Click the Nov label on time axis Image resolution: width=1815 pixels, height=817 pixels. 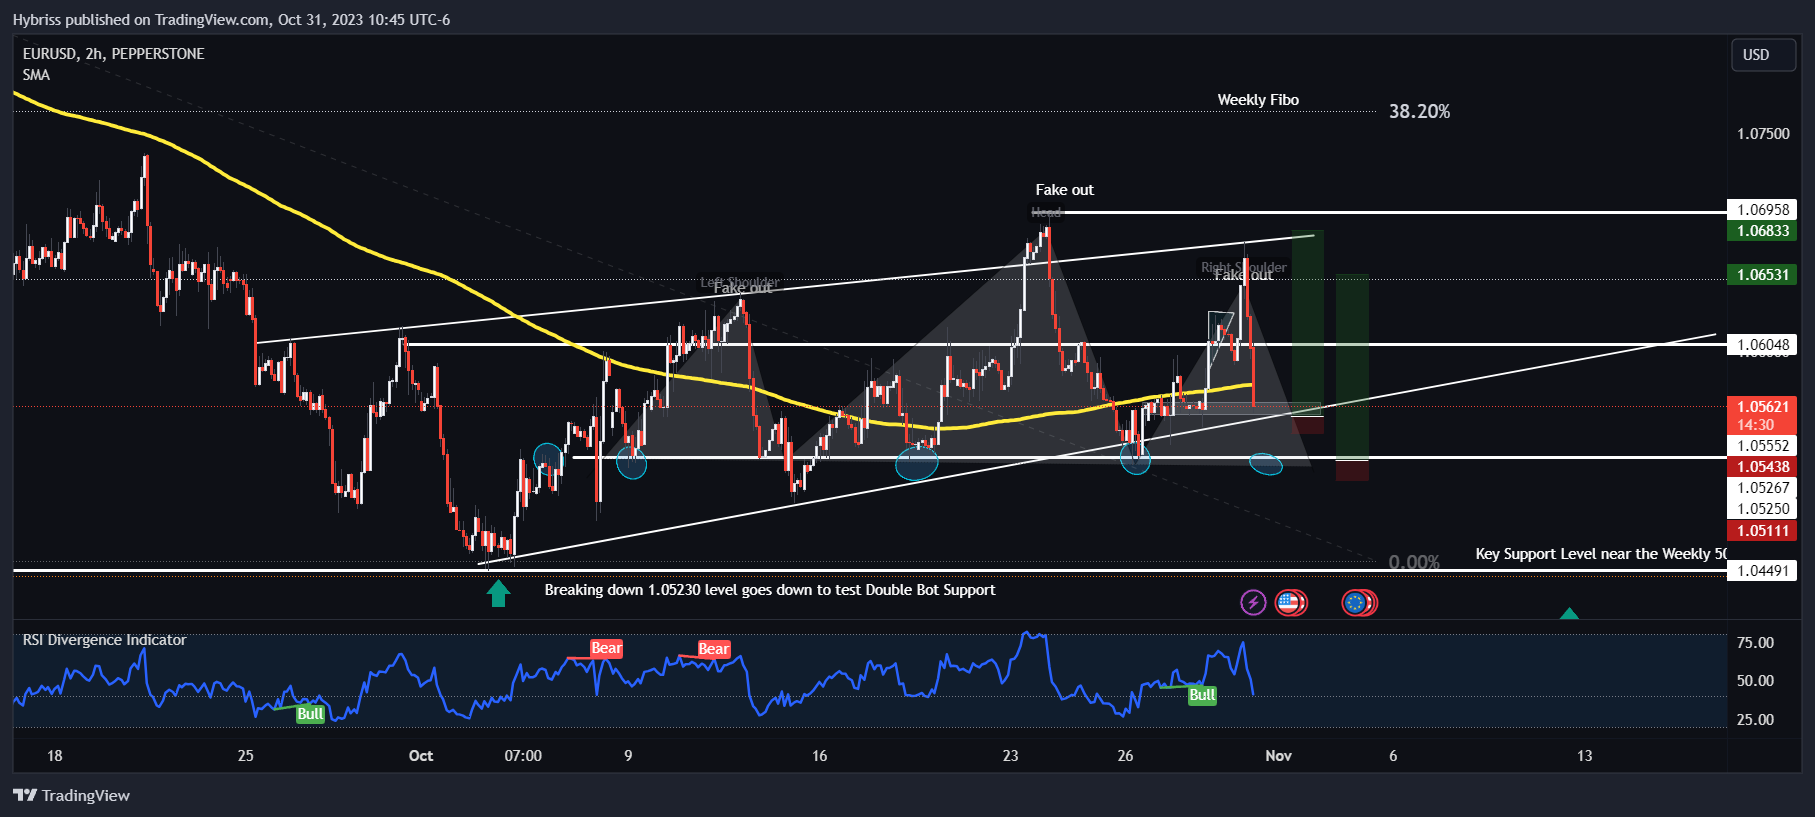[1278, 756]
